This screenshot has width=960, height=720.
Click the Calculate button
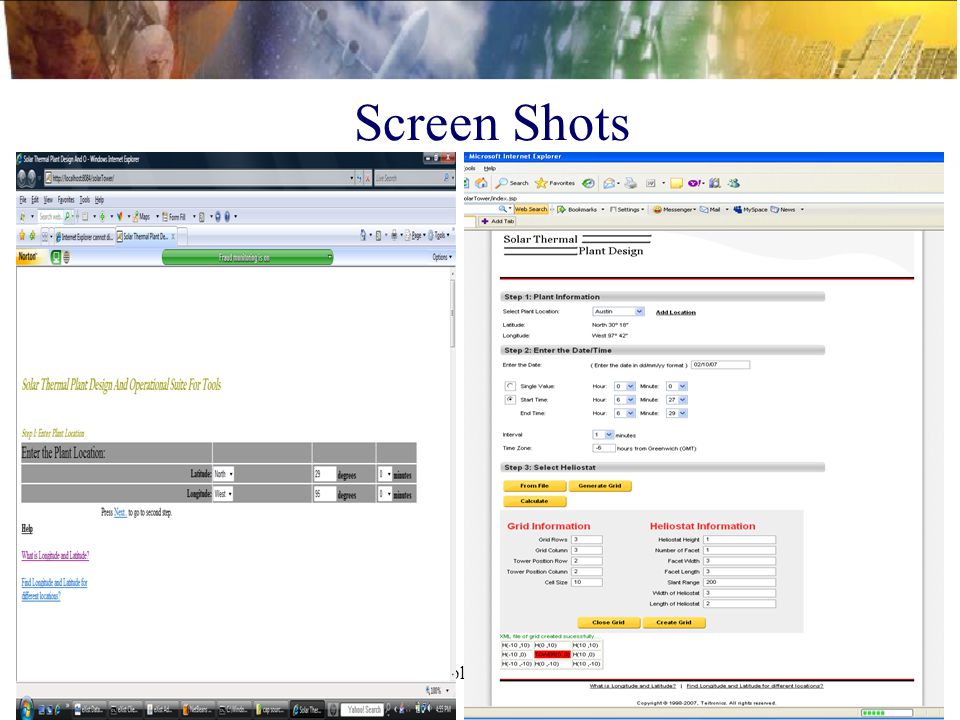pyautogui.click(x=534, y=501)
